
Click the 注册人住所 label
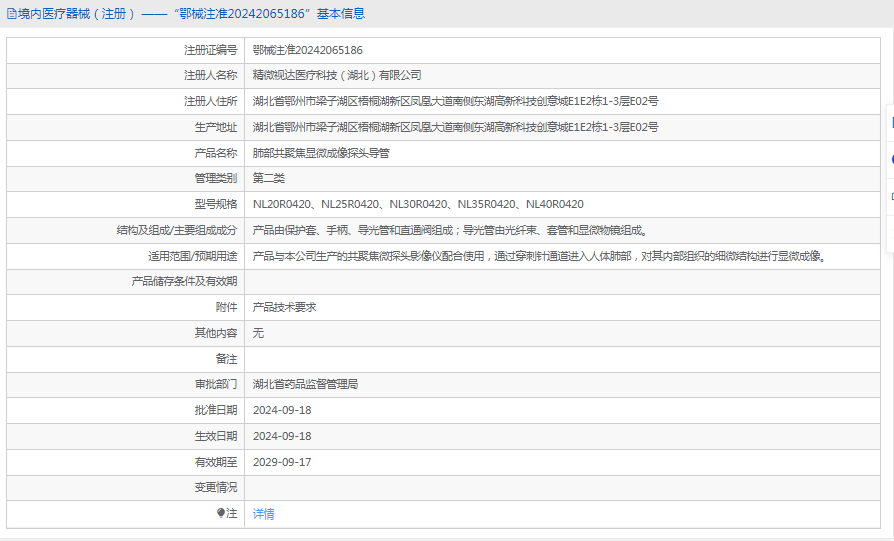pyautogui.click(x=210, y=101)
